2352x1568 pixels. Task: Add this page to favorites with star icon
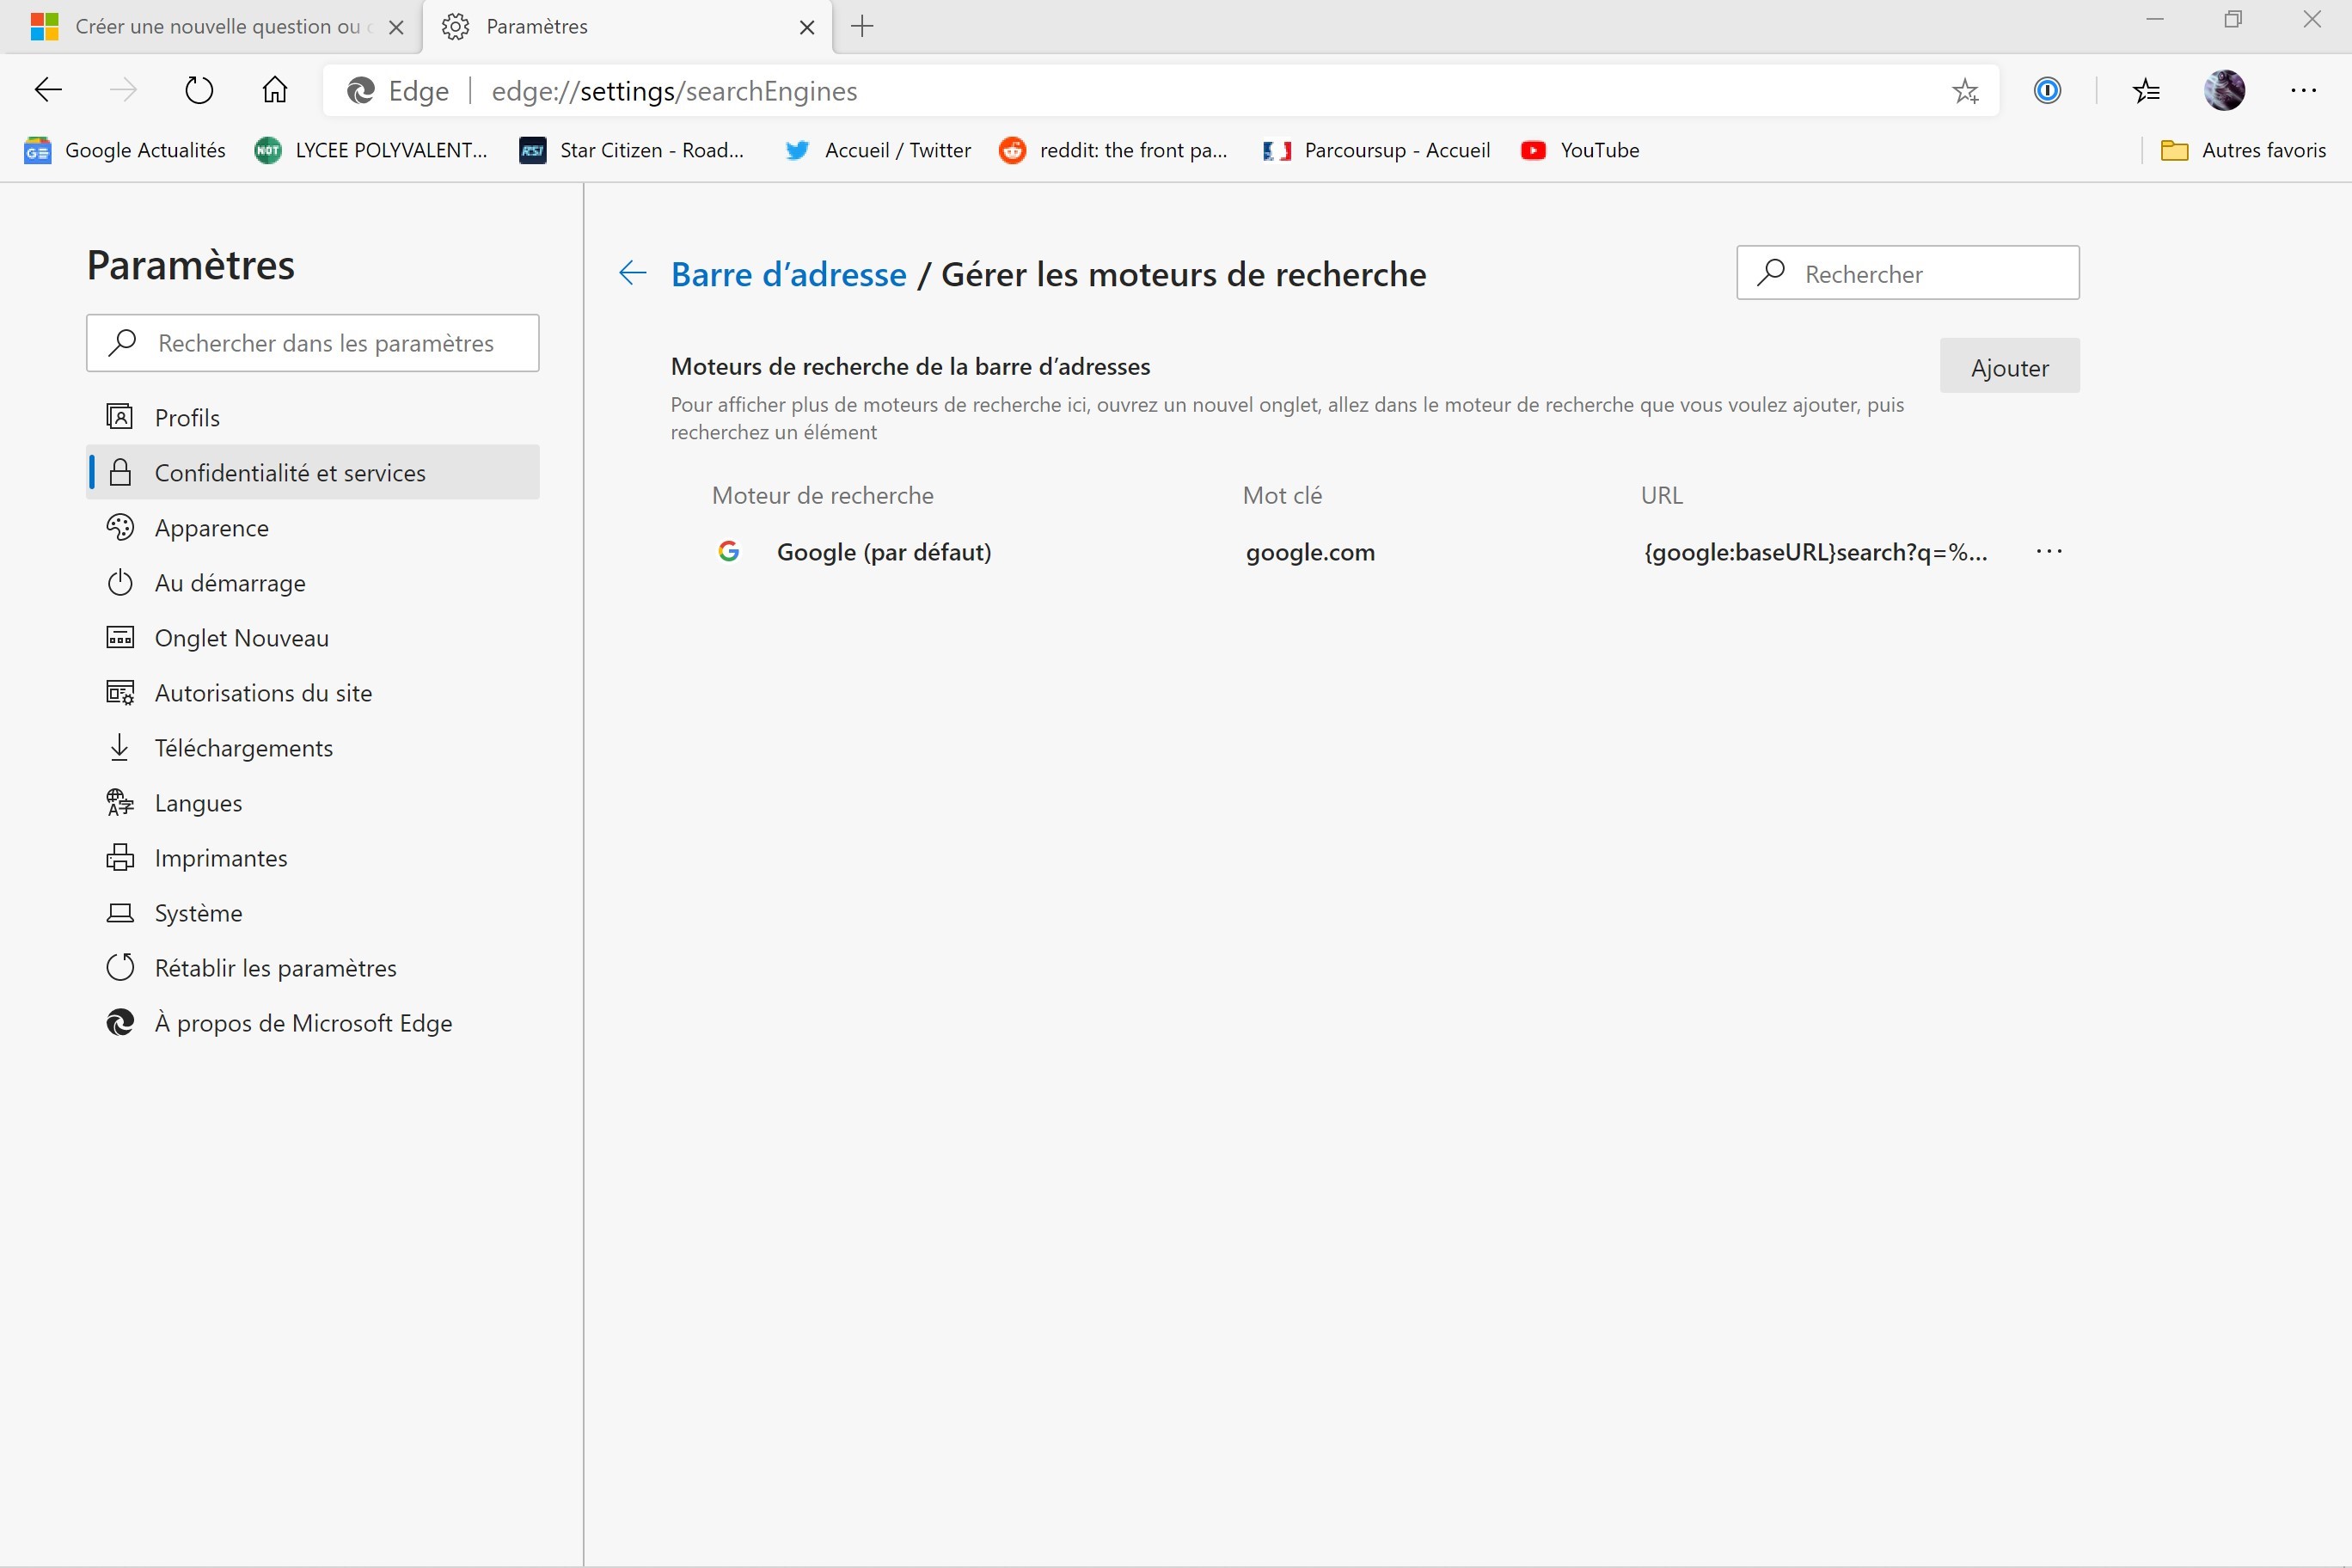1965,91
